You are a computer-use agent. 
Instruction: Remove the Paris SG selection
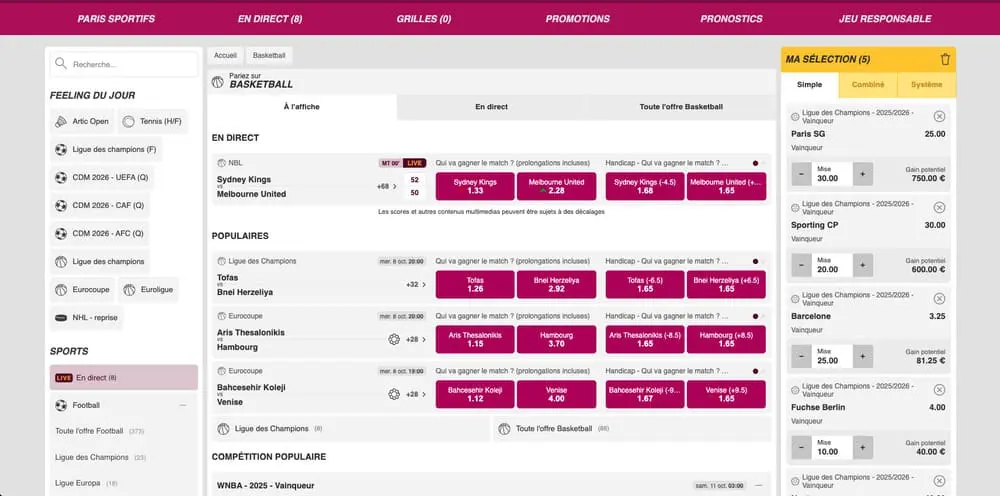click(x=939, y=117)
